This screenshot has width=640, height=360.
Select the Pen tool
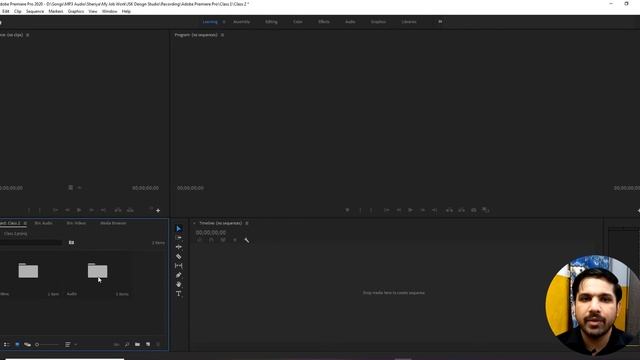point(178,275)
